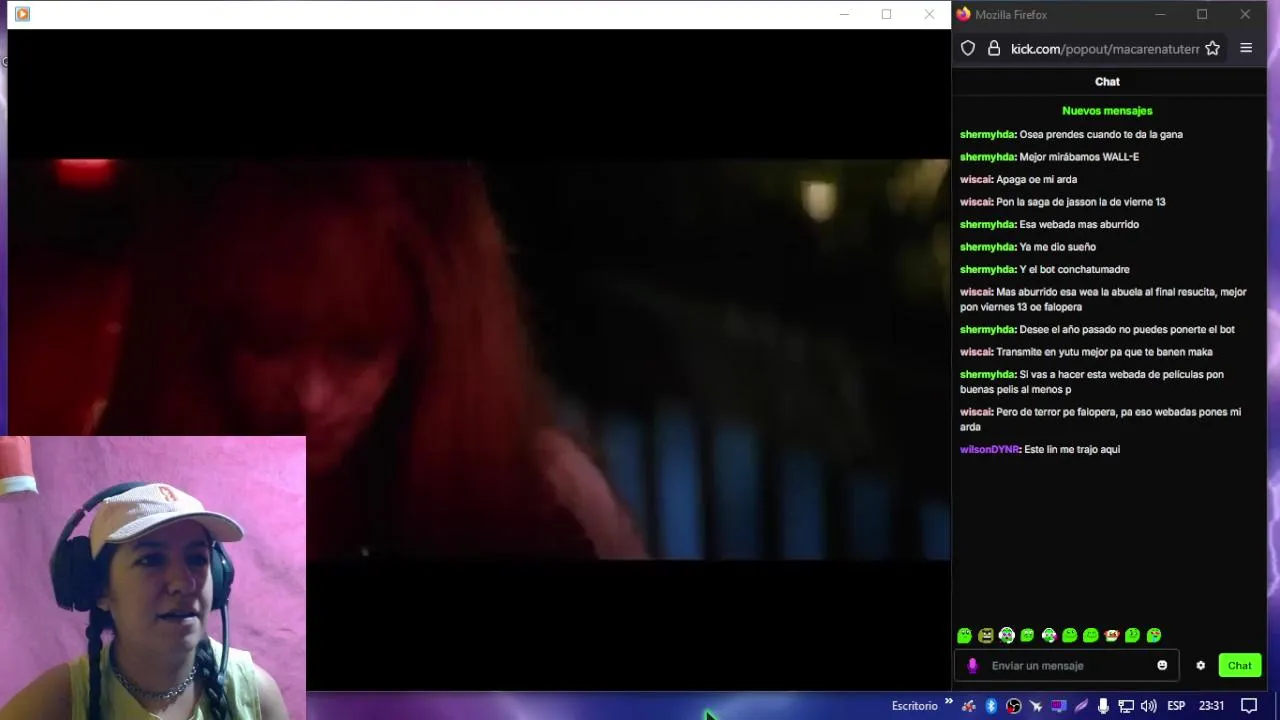Expand the Escritorio toolbar chevron

pyautogui.click(x=948, y=702)
